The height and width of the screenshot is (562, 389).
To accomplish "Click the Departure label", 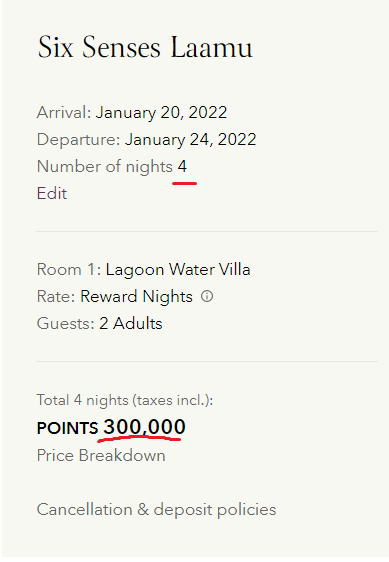I will [79, 140].
